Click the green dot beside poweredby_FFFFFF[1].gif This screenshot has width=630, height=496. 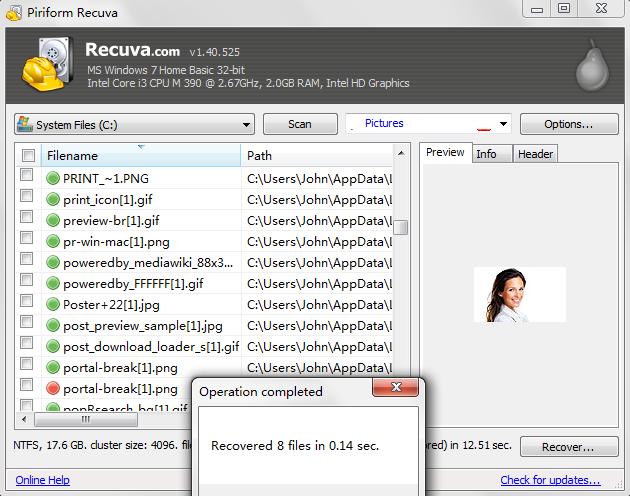click(53, 283)
